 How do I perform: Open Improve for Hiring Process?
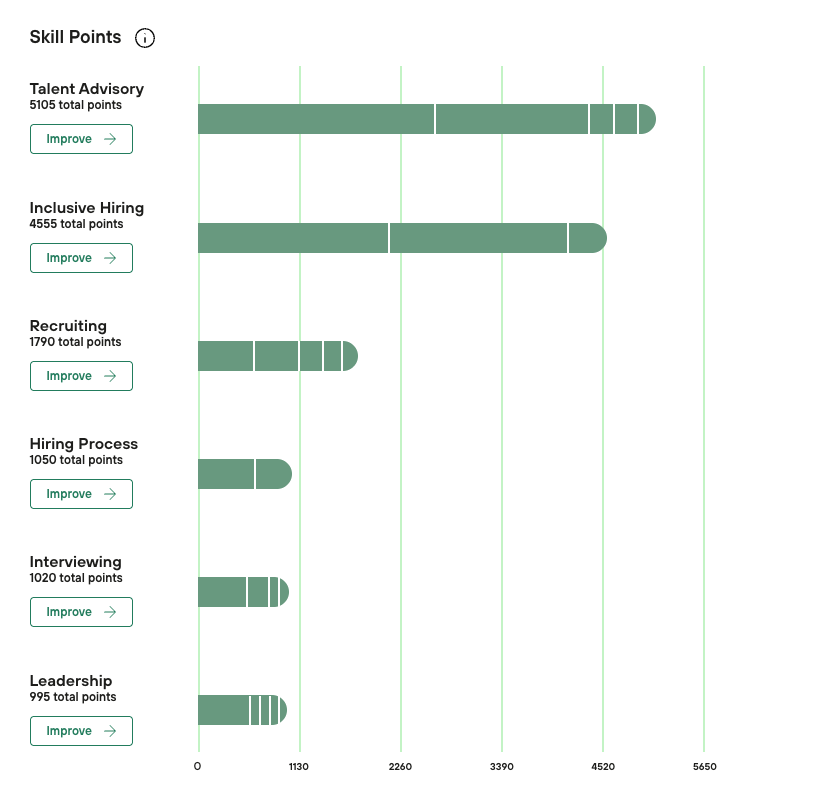coord(81,494)
